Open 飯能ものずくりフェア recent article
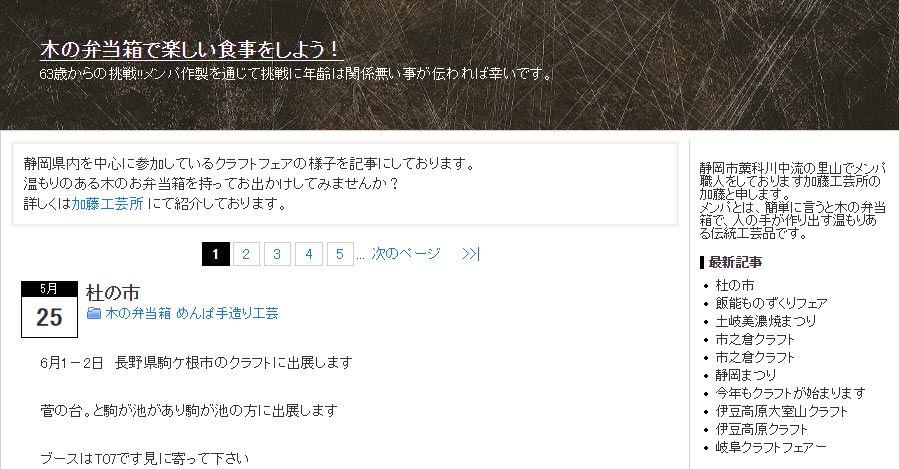 point(771,303)
